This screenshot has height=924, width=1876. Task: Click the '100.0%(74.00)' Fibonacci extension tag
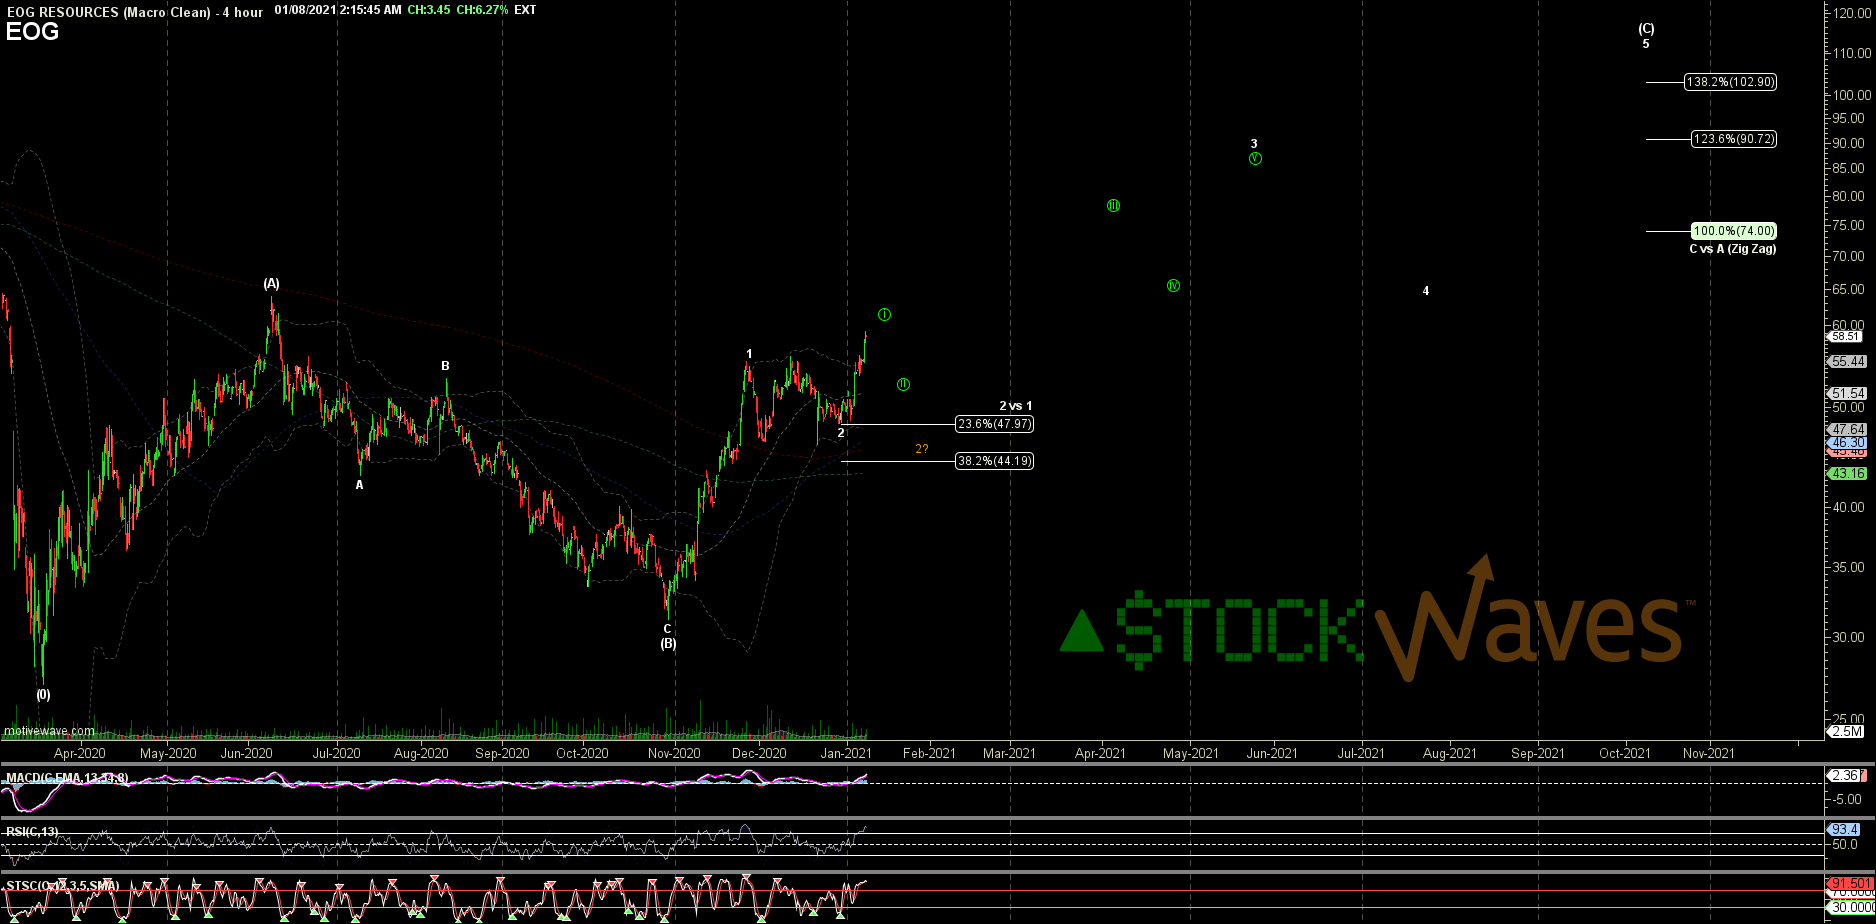coord(1734,230)
